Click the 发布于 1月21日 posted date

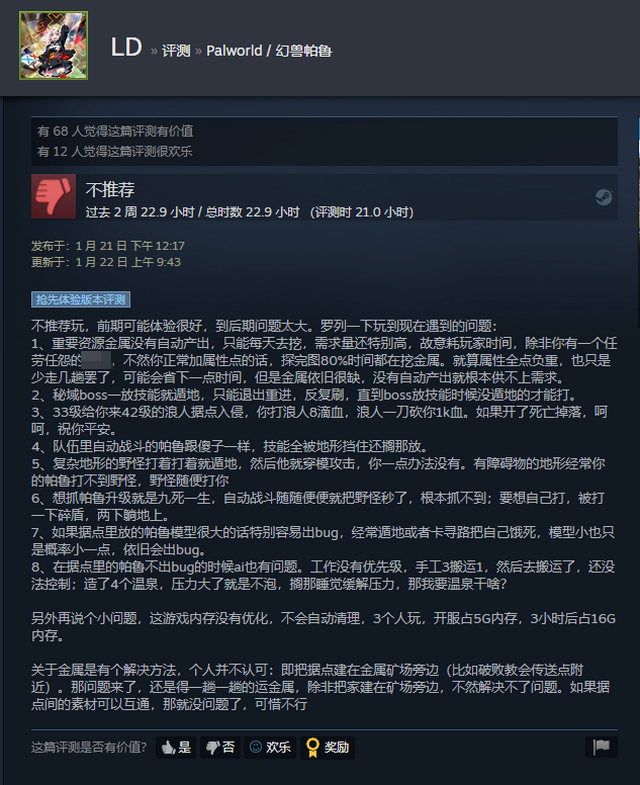(x=108, y=246)
